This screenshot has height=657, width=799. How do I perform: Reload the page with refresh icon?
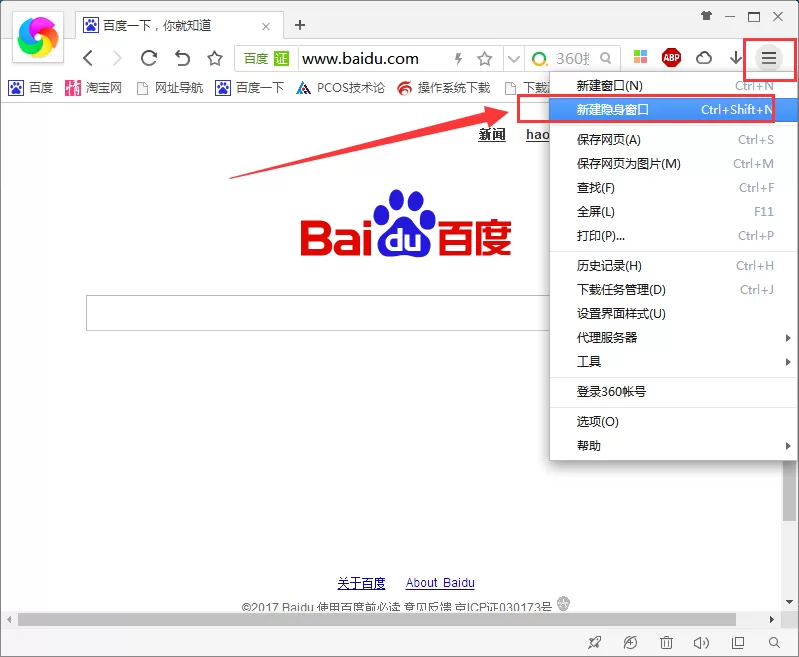pyautogui.click(x=149, y=58)
